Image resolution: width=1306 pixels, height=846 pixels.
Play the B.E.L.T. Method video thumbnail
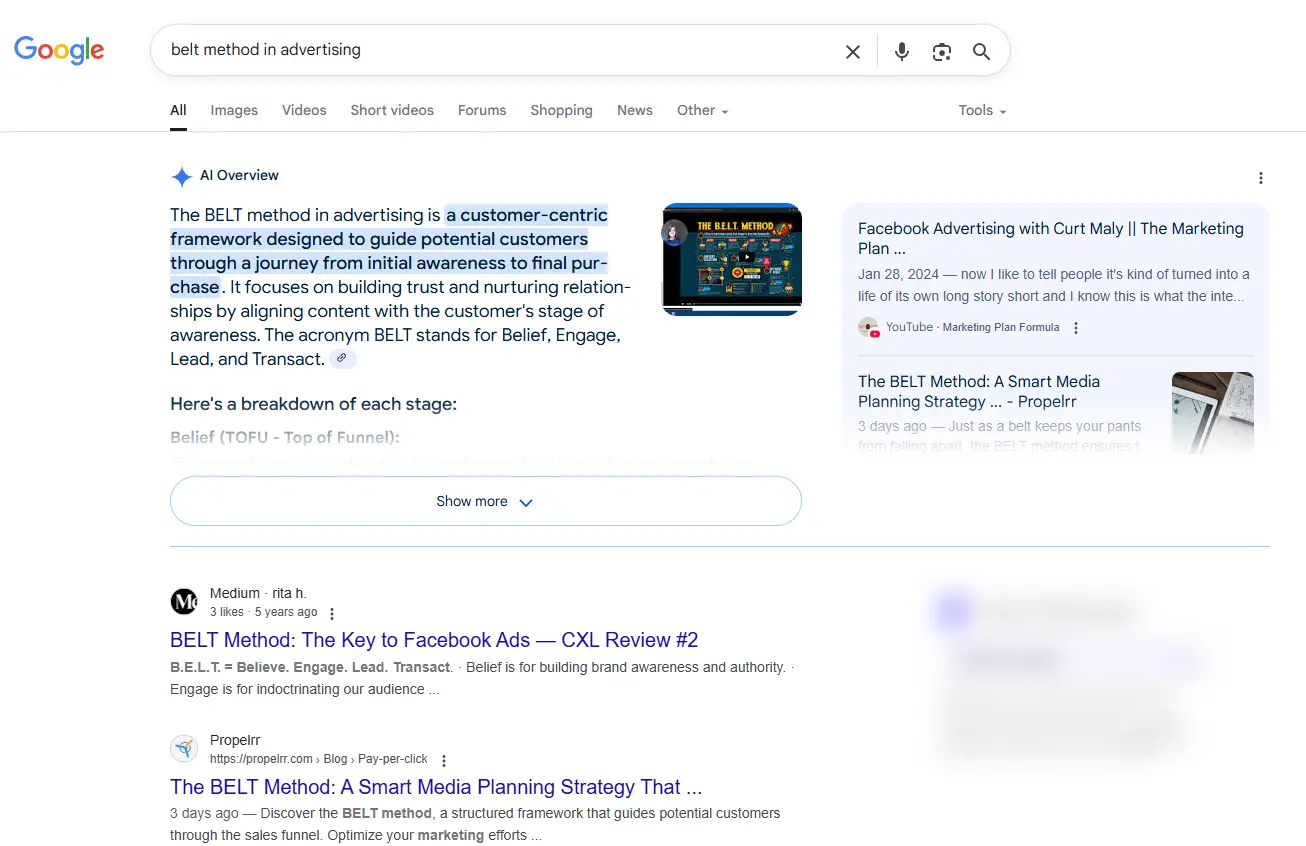[x=732, y=259]
